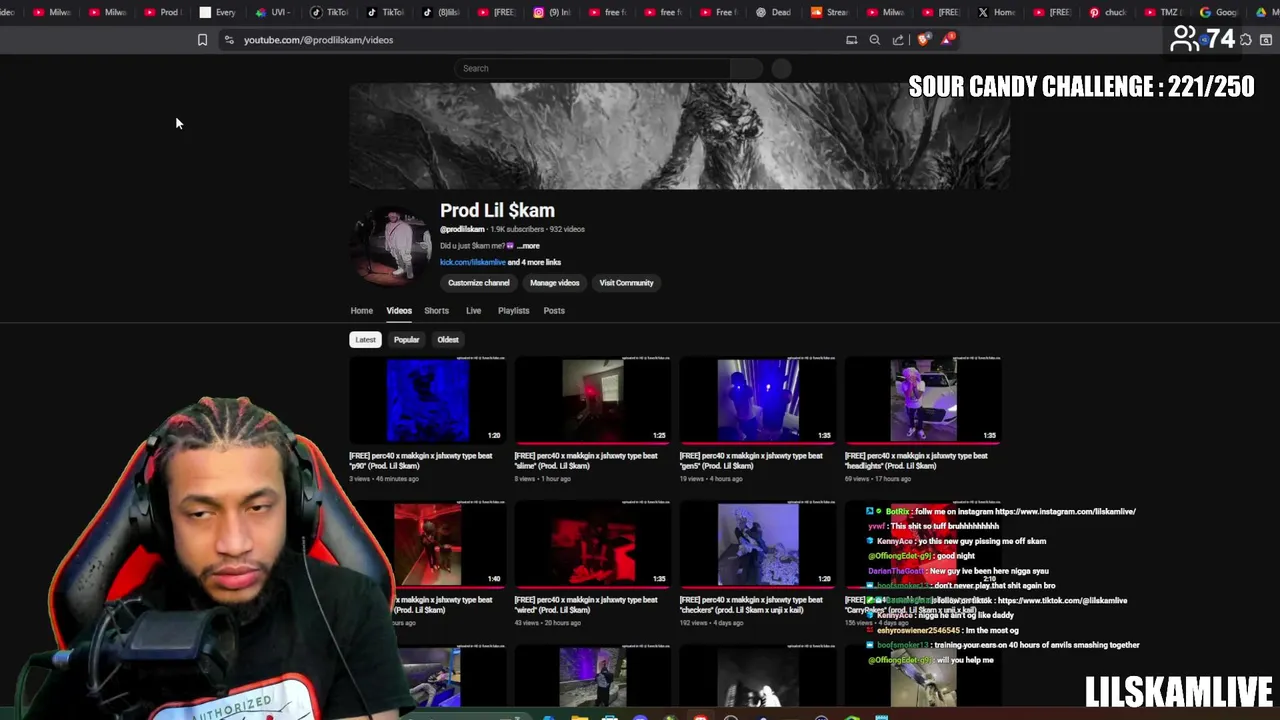The width and height of the screenshot is (1280, 720).
Task: Open the site information icon in the address bar
Action: click(x=229, y=40)
